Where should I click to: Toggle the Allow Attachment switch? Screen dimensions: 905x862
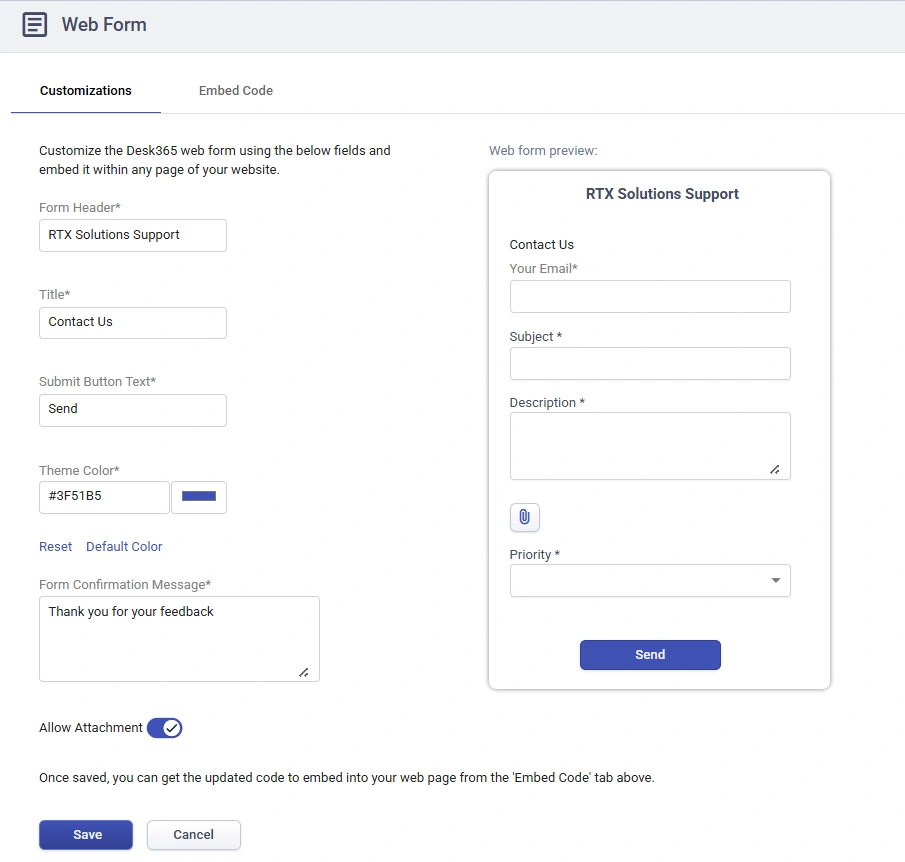click(x=164, y=728)
